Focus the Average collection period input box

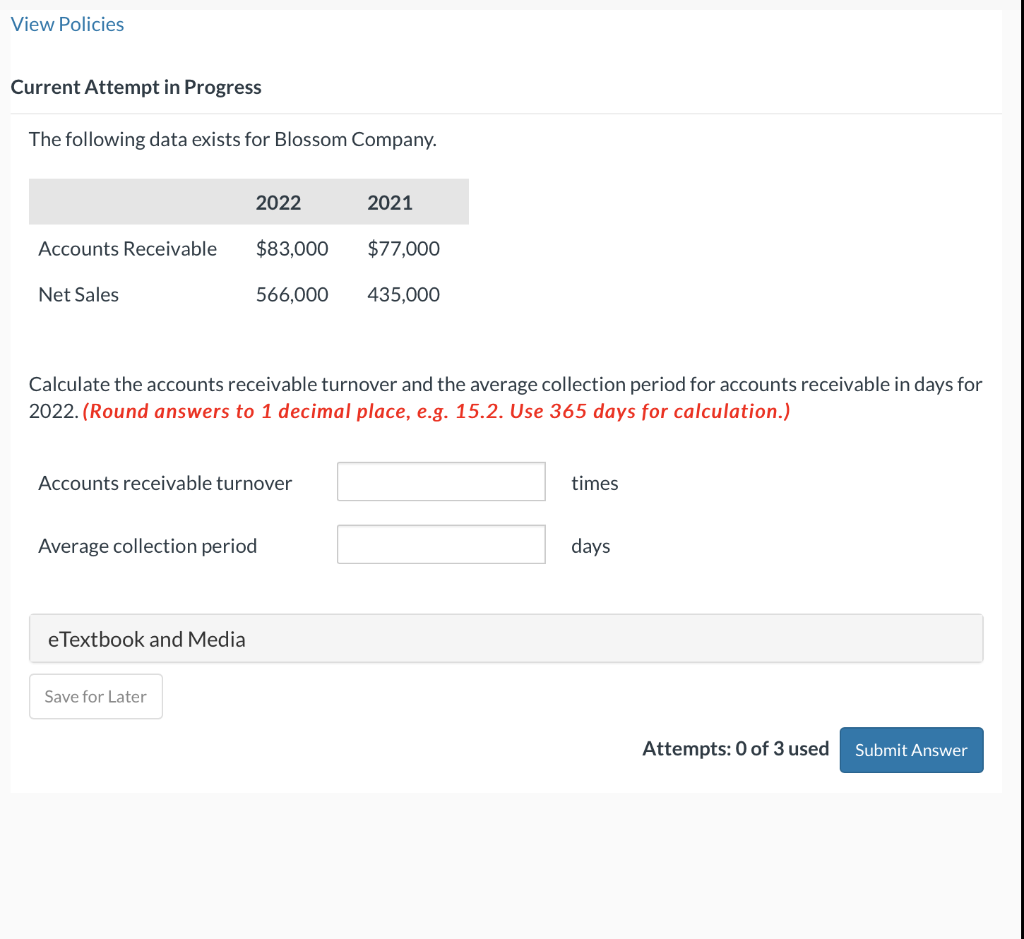coord(441,545)
